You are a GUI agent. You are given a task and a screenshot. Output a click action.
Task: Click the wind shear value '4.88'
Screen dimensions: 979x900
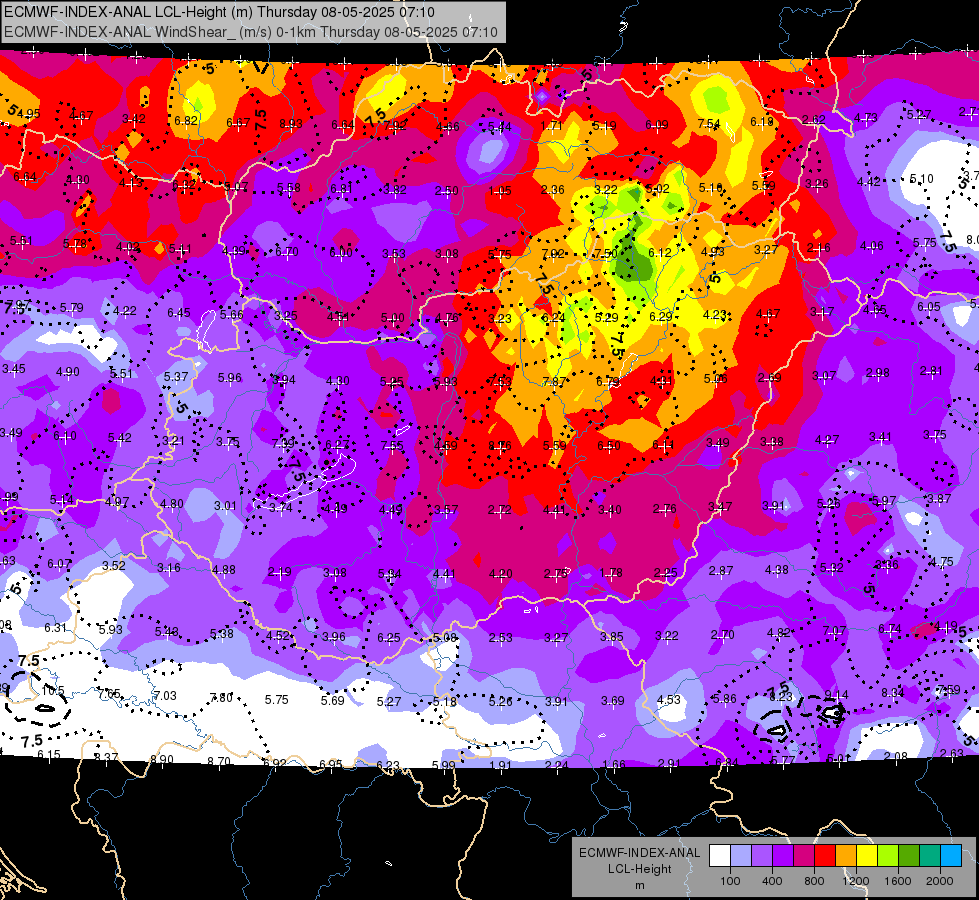coord(224,570)
